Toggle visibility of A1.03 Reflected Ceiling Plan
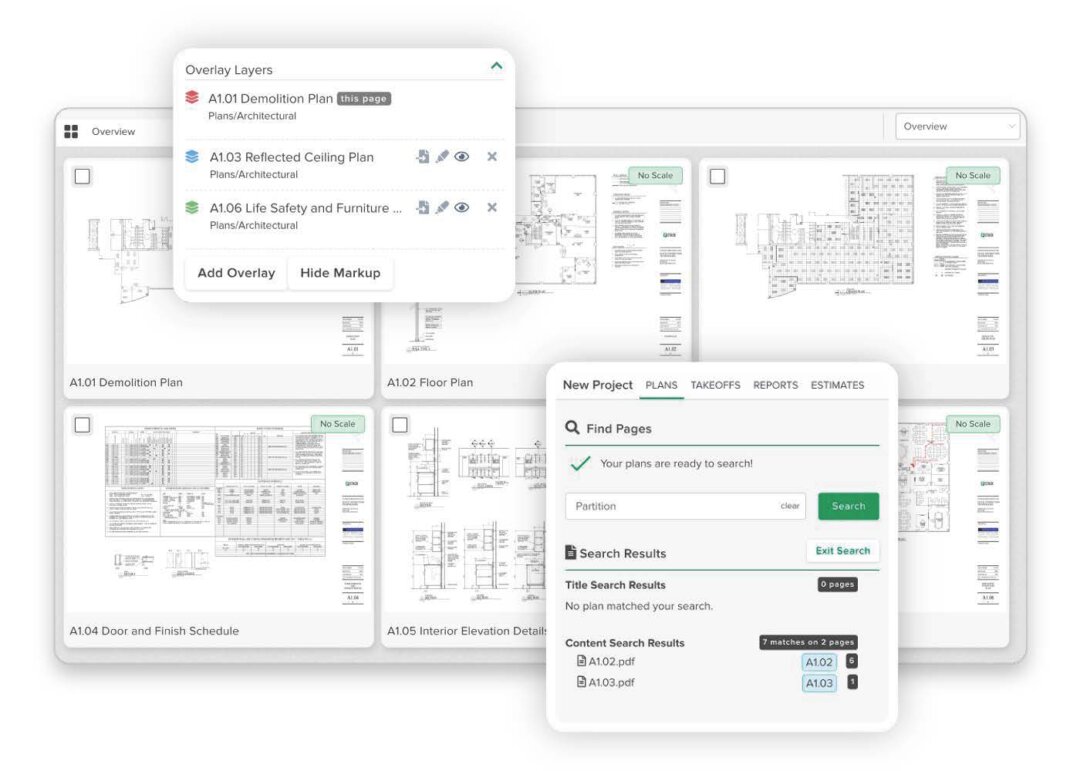 [461, 157]
